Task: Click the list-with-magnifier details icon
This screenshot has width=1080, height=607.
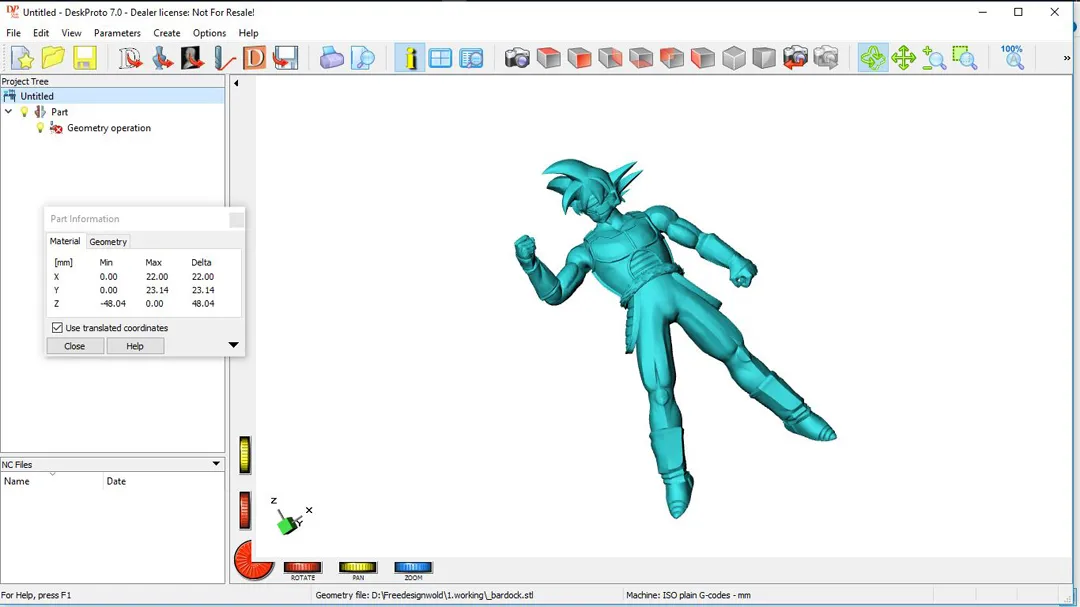Action: click(471, 58)
